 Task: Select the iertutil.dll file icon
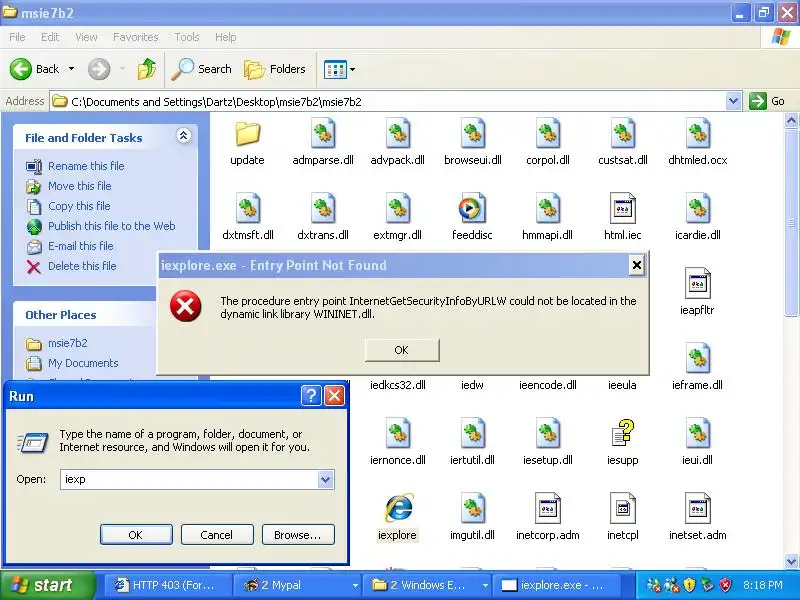tap(472, 434)
